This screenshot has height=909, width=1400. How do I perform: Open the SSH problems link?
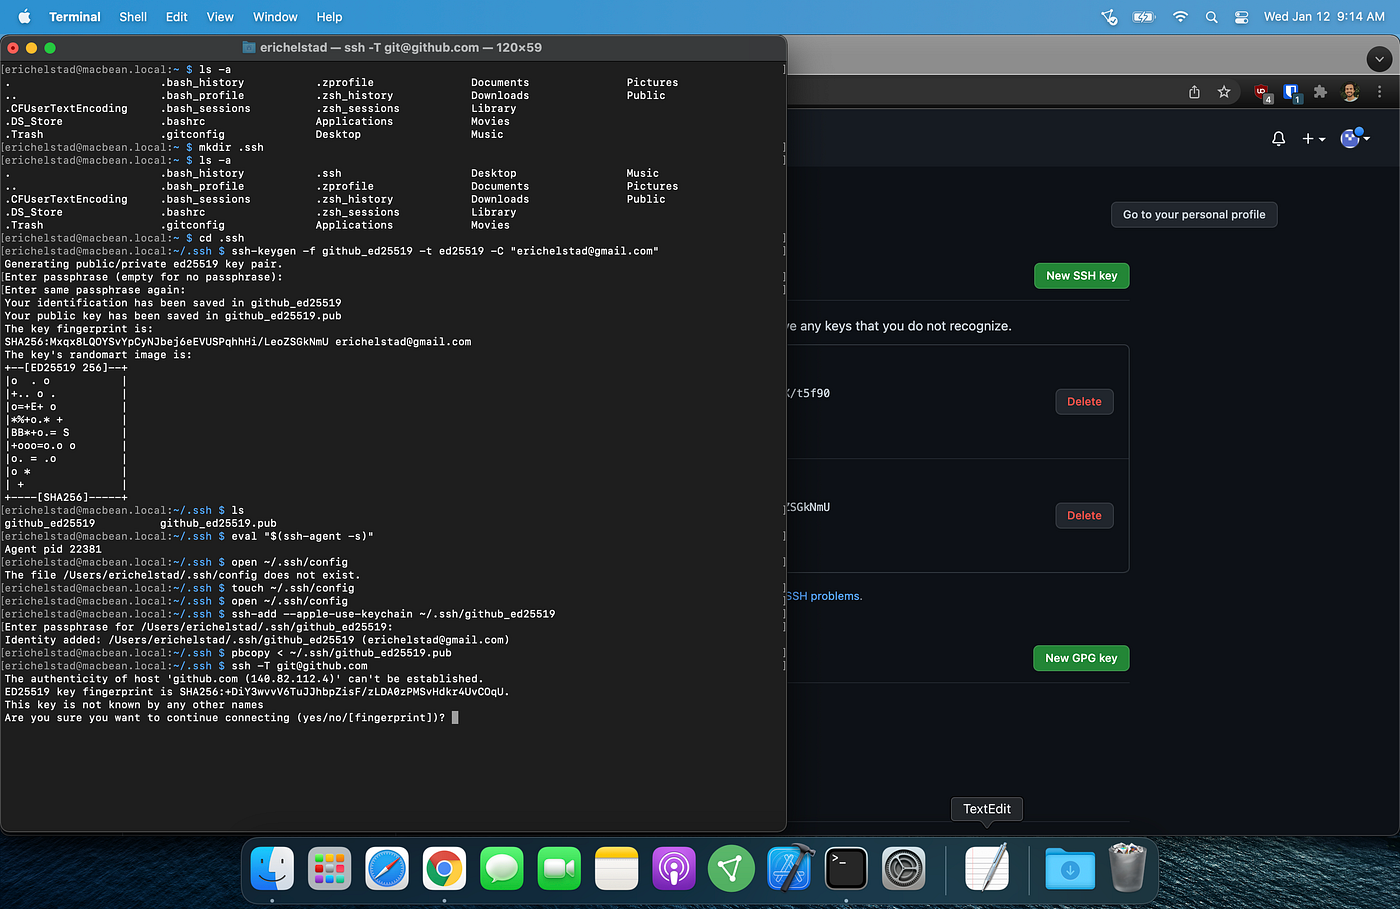click(x=825, y=596)
